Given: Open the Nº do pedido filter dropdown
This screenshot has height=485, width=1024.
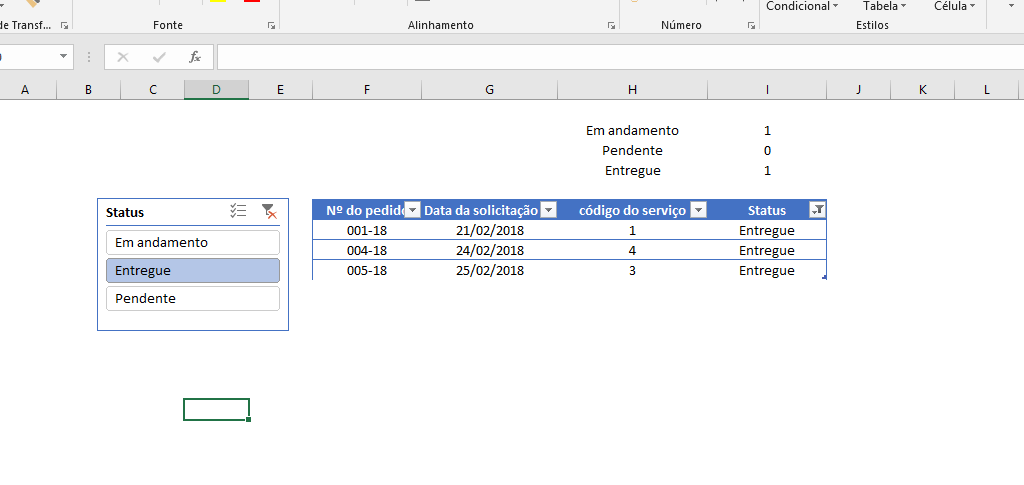Looking at the screenshot, I should click(x=413, y=210).
